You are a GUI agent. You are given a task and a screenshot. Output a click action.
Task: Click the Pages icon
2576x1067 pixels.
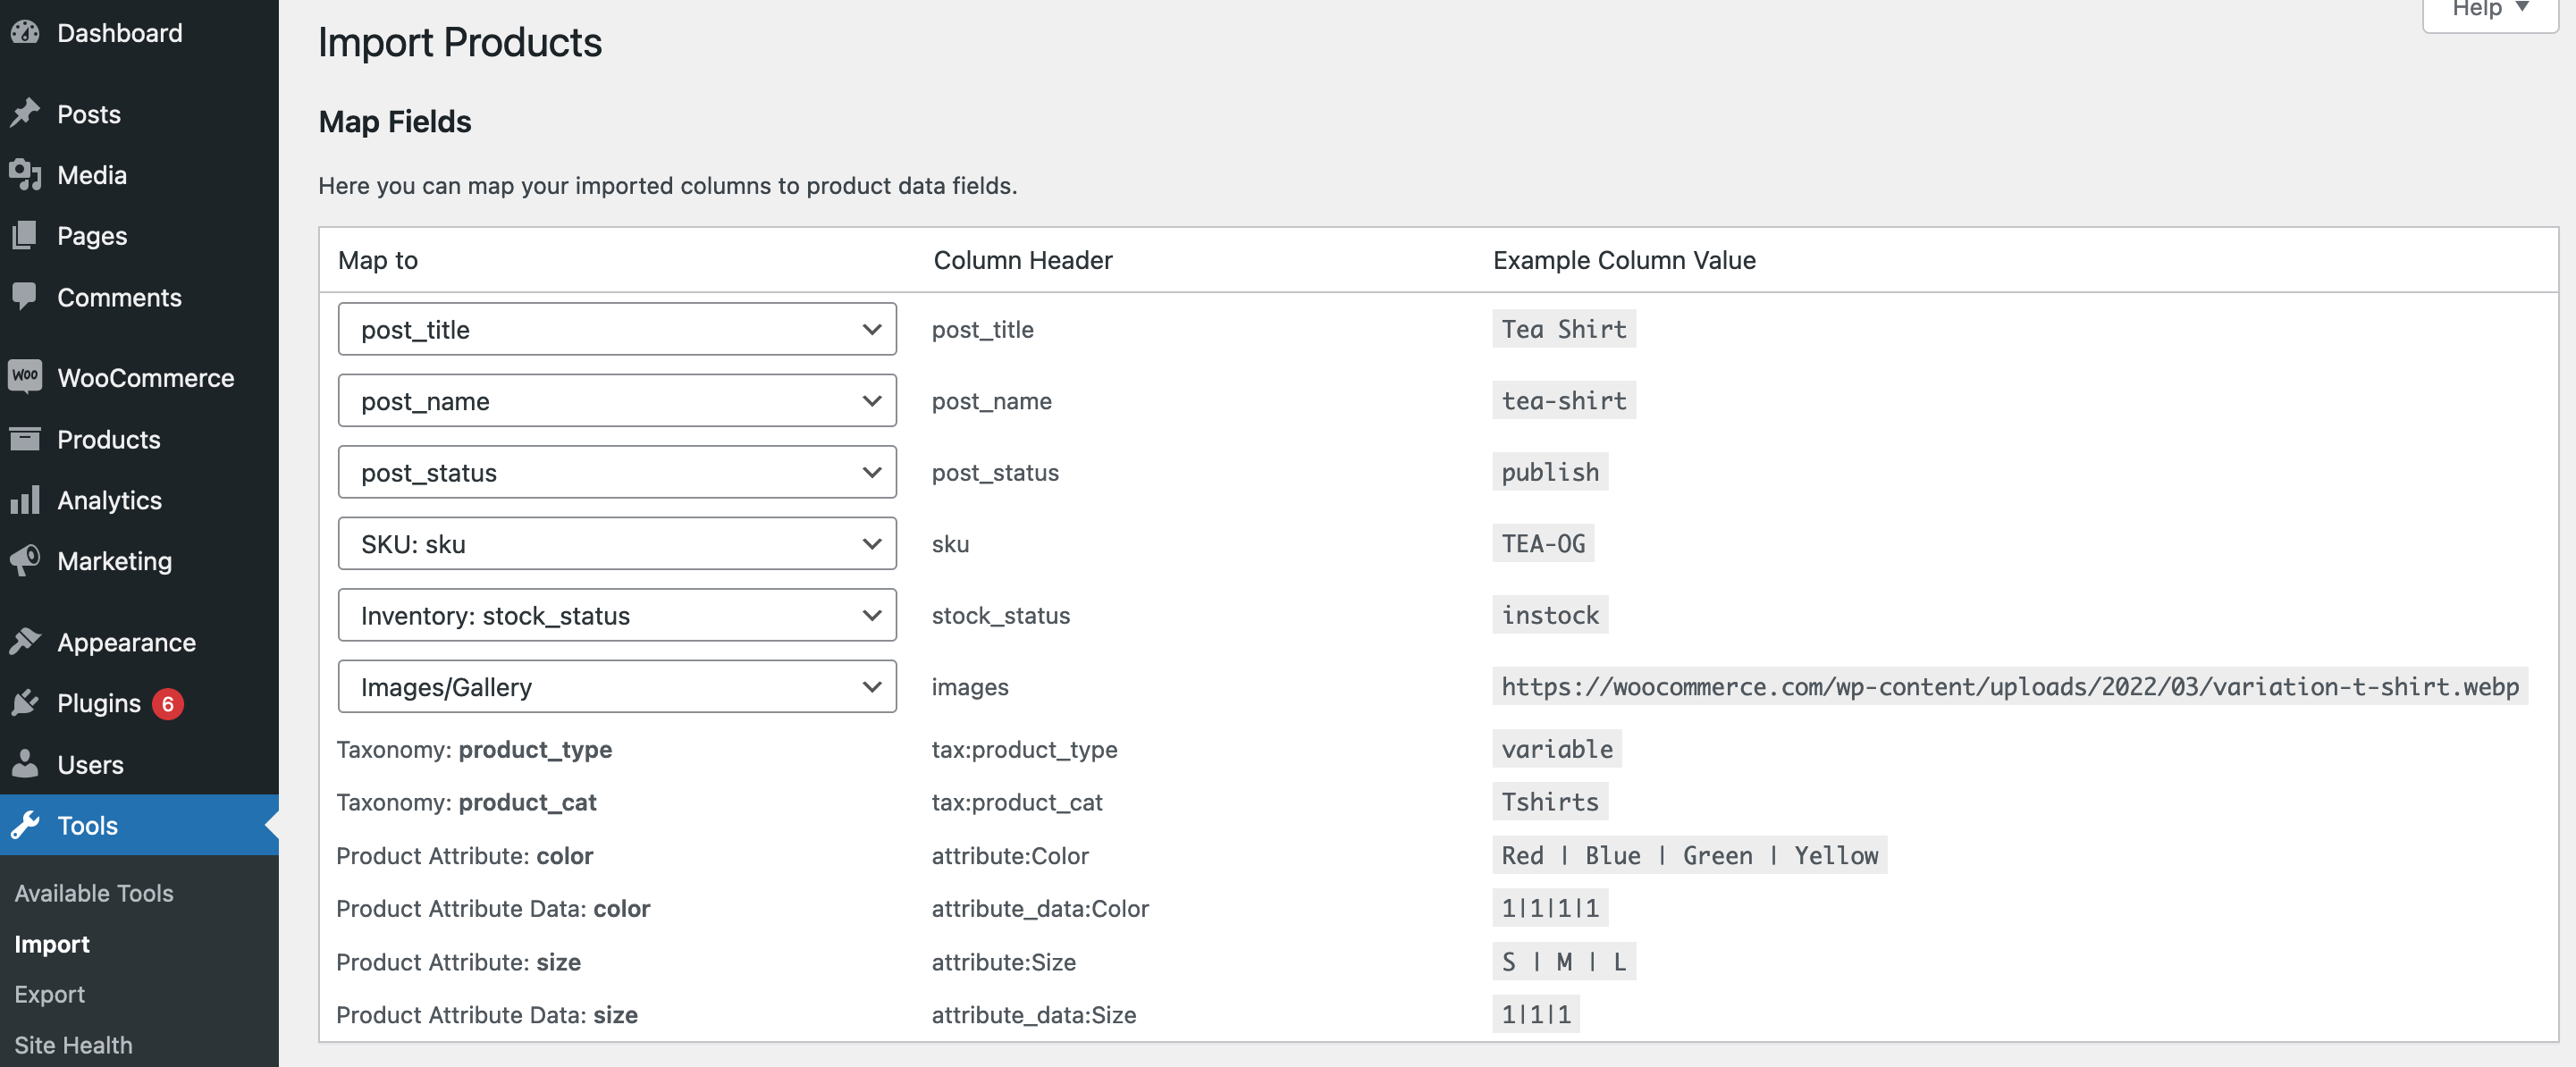pyautogui.click(x=25, y=235)
